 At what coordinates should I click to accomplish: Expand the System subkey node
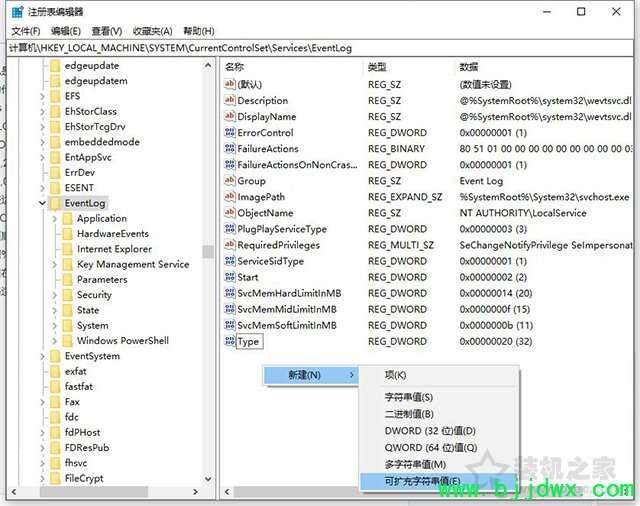(x=55, y=326)
